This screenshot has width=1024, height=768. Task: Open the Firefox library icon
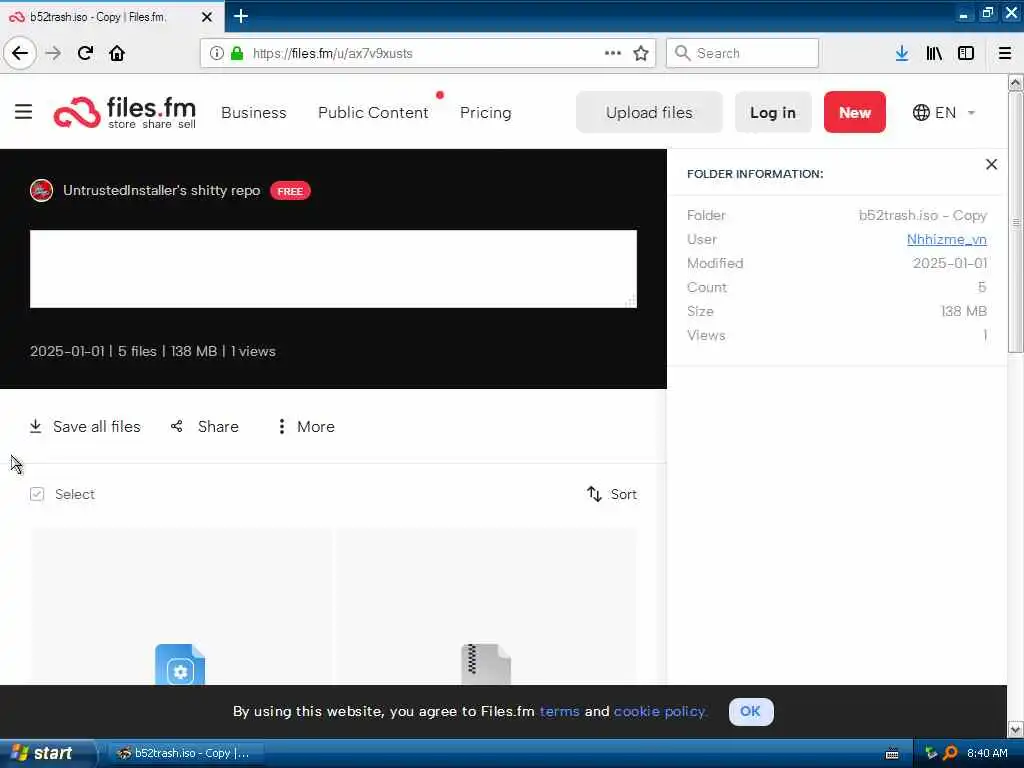click(x=934, y=53)
